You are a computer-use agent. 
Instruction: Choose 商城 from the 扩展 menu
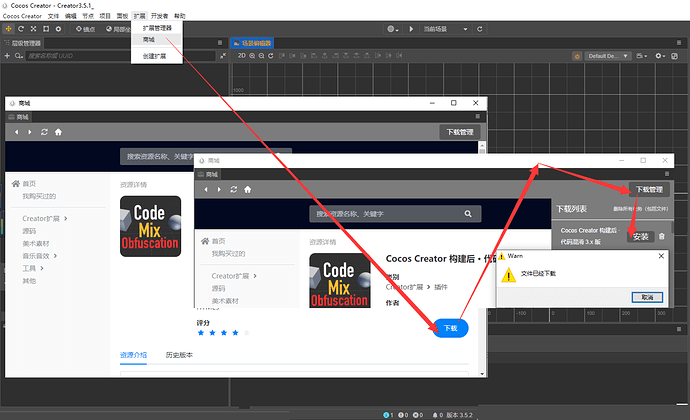pos(157,40)
